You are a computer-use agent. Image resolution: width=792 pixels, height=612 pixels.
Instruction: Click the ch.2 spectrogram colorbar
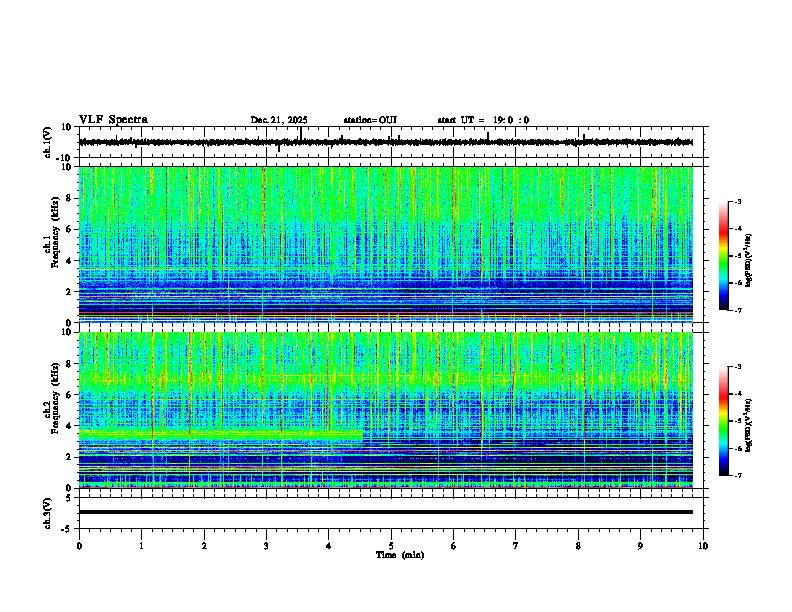[723, 421]
